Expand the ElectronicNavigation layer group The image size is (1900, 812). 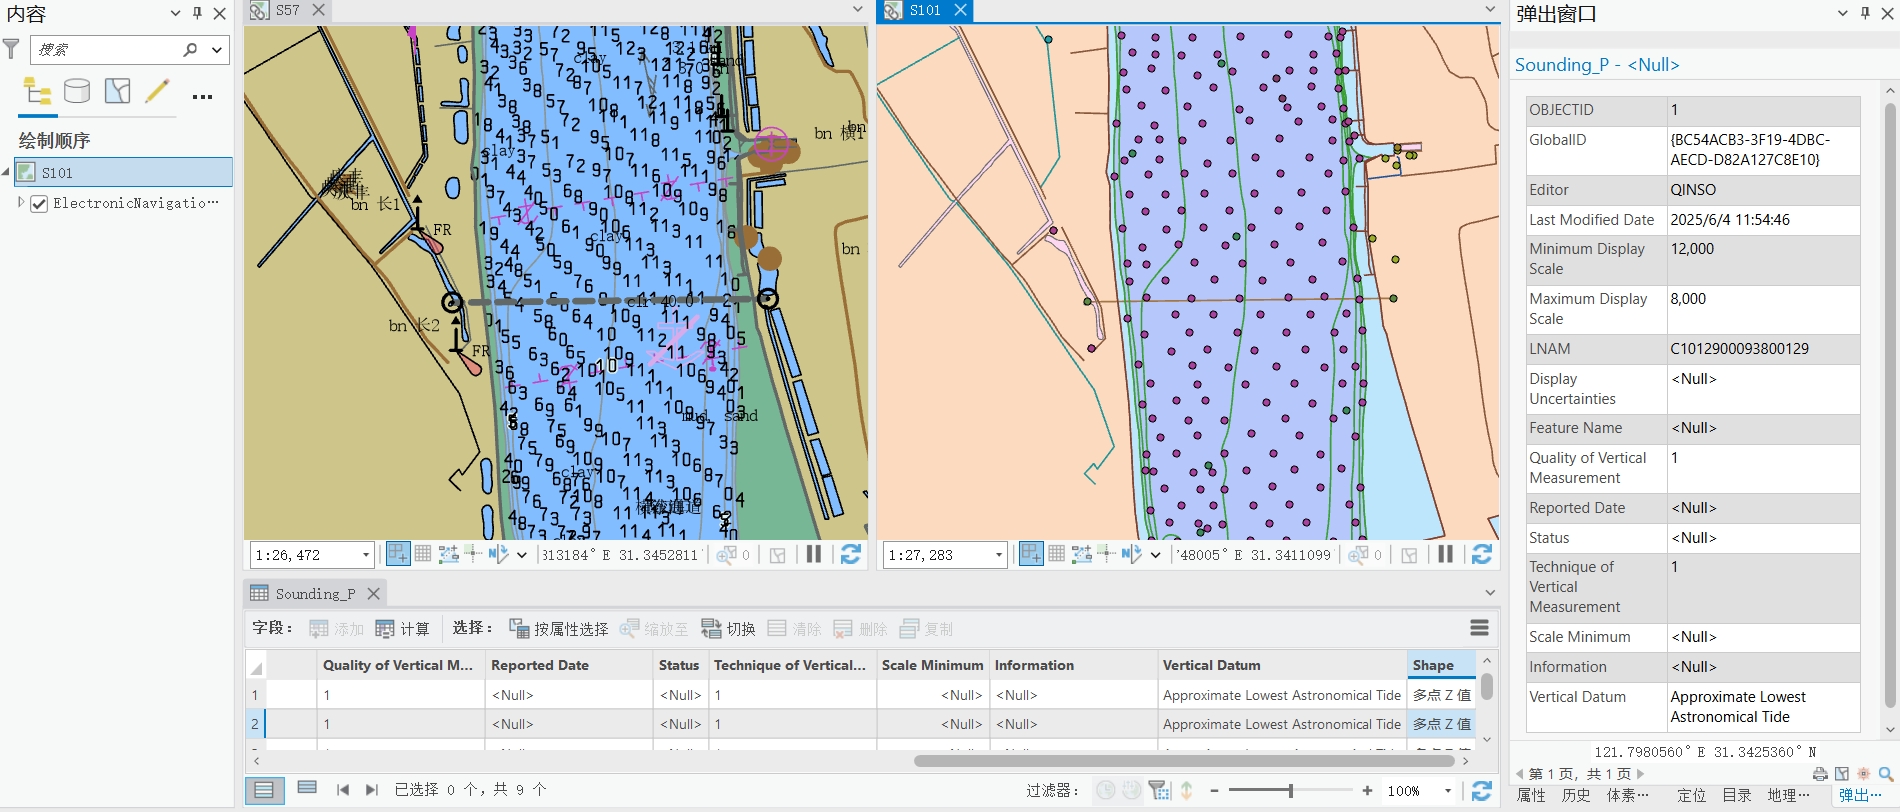21,202
